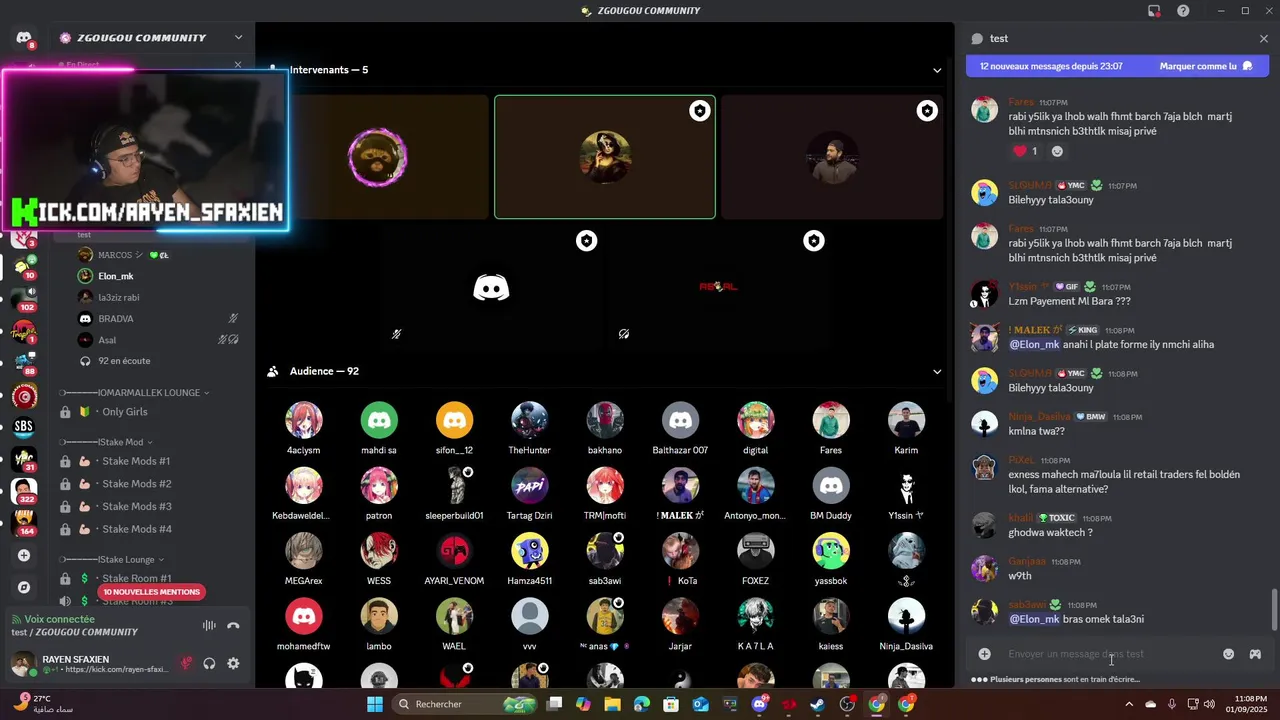Open 4aciysm audience avatar
Screen dimensions: 1280x720
tap(304, 421)
